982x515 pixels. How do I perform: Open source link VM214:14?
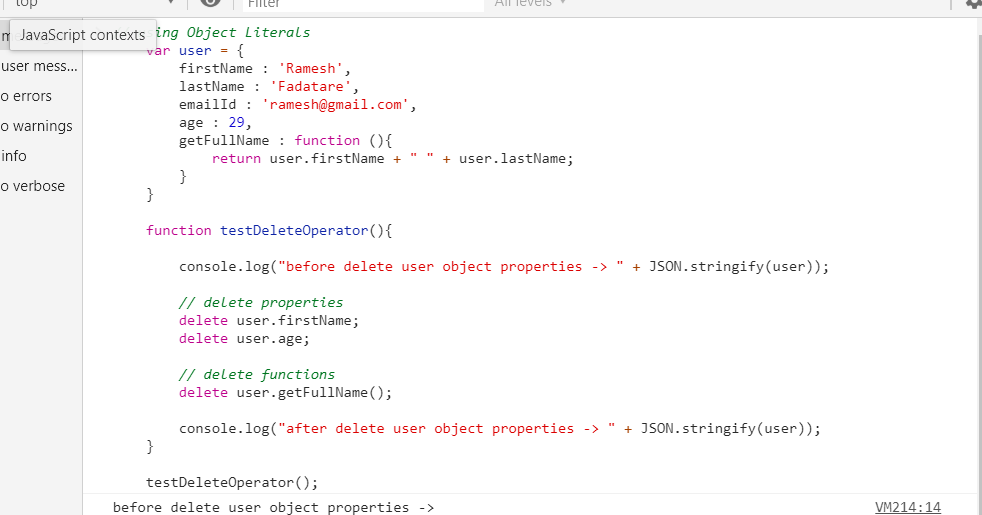tap(907, 507)
